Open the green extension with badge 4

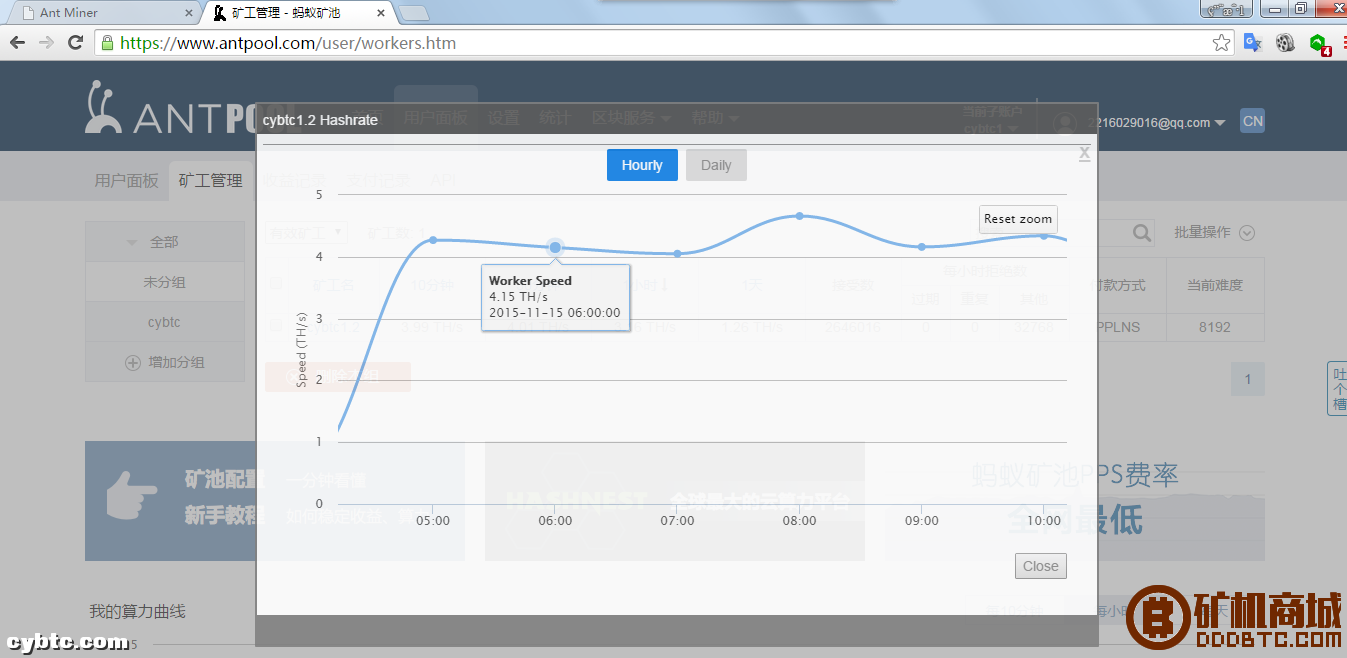point(1319,44)
